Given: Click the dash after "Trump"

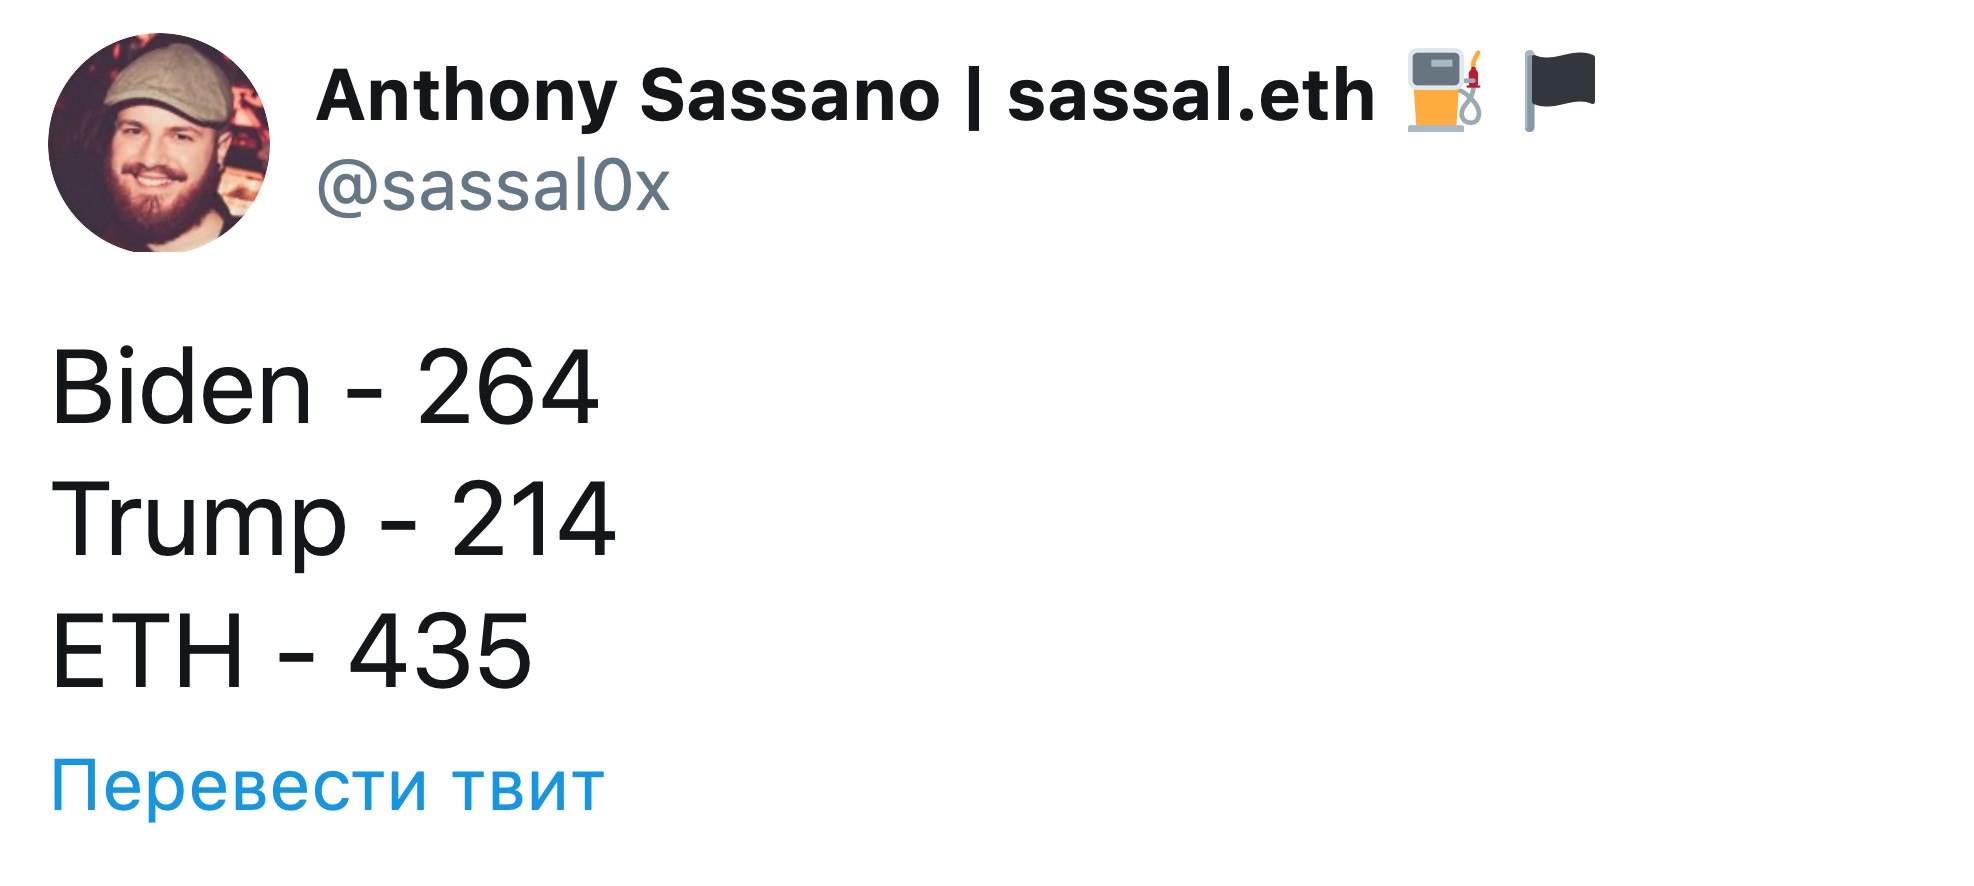Looking at the screenshot, I should coord(398,524).
